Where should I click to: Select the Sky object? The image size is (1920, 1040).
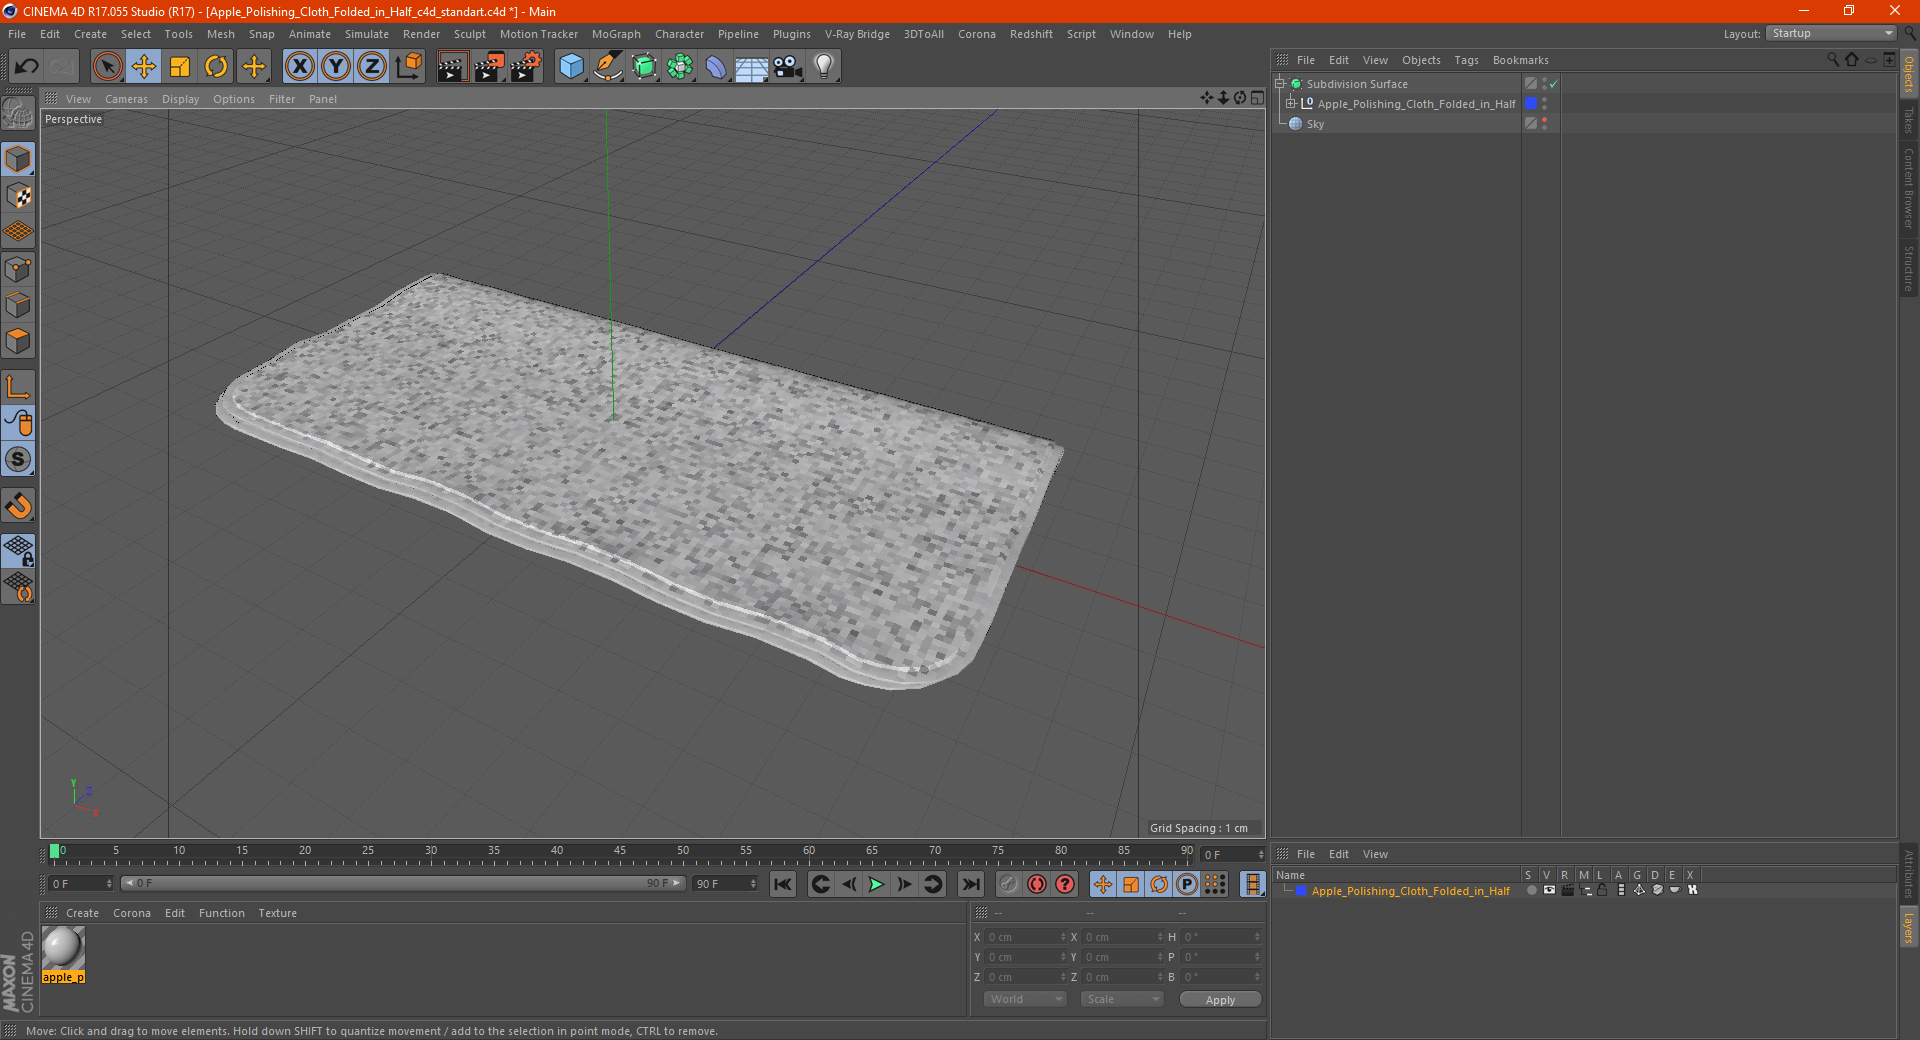[1315, 124]
